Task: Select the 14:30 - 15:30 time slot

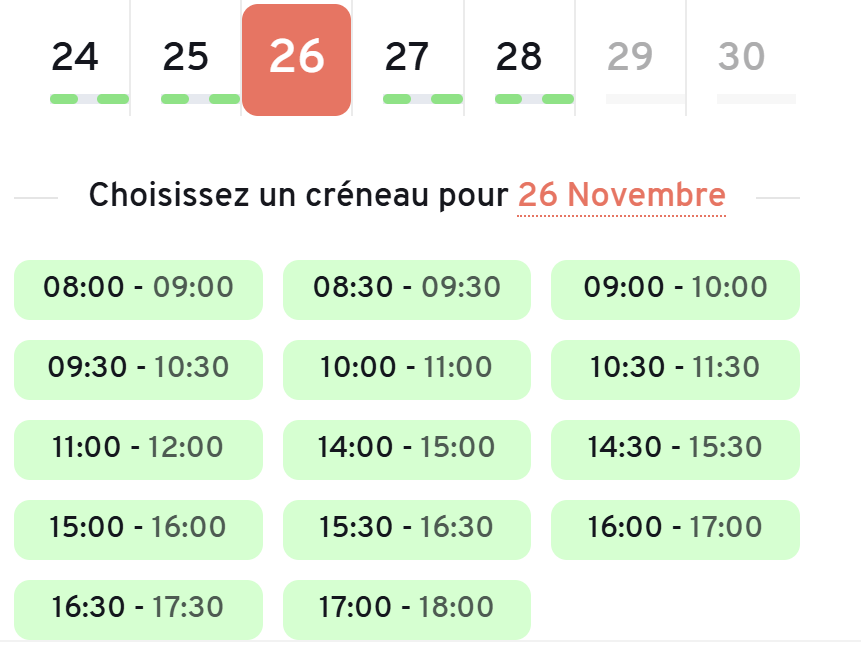Action: pos(675,449)
